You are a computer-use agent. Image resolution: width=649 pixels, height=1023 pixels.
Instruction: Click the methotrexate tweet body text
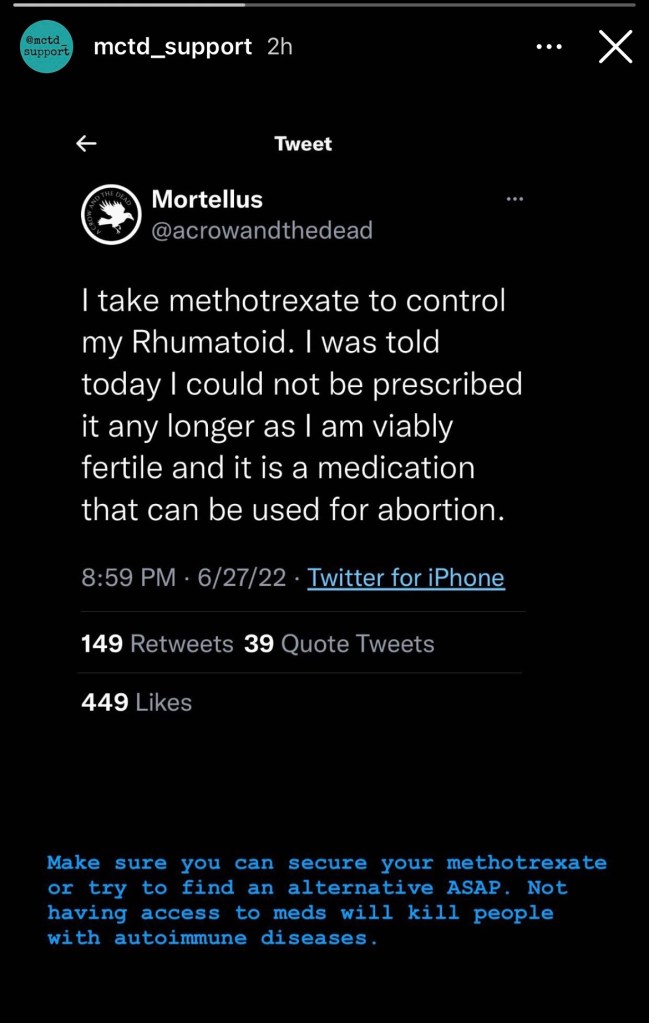point(301,405)
